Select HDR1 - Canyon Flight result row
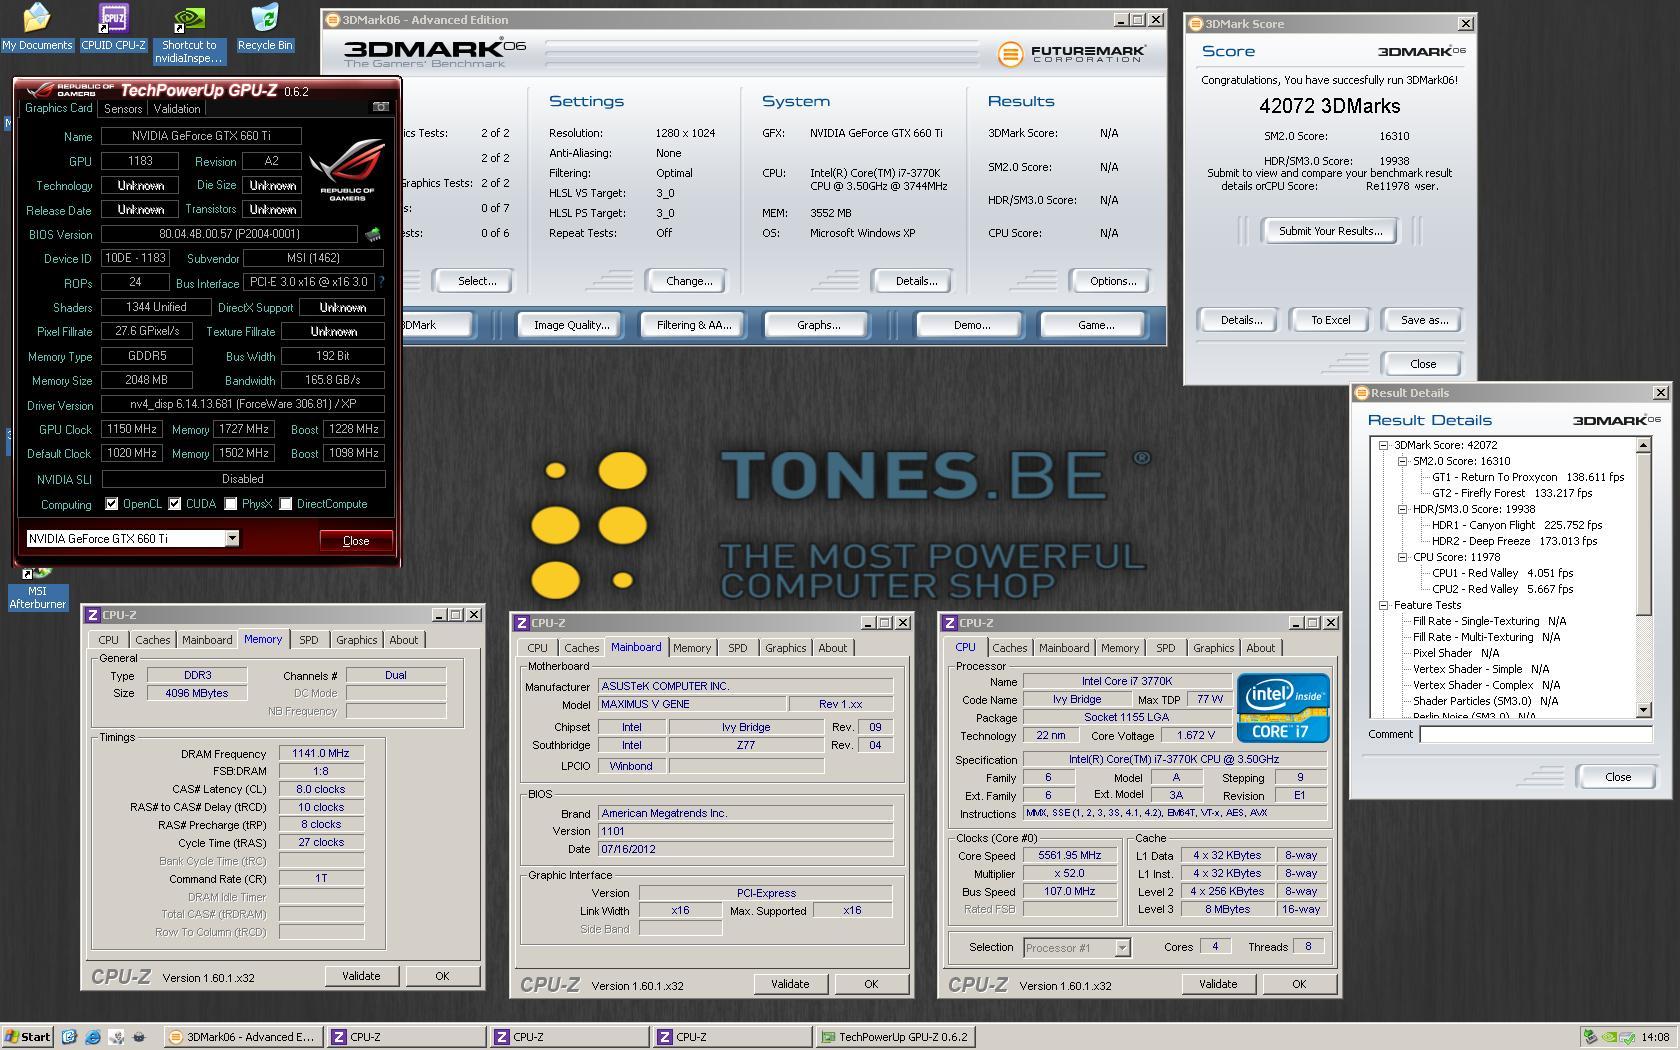Viewport: 1680px width, 1050px height. point(1516,525)
